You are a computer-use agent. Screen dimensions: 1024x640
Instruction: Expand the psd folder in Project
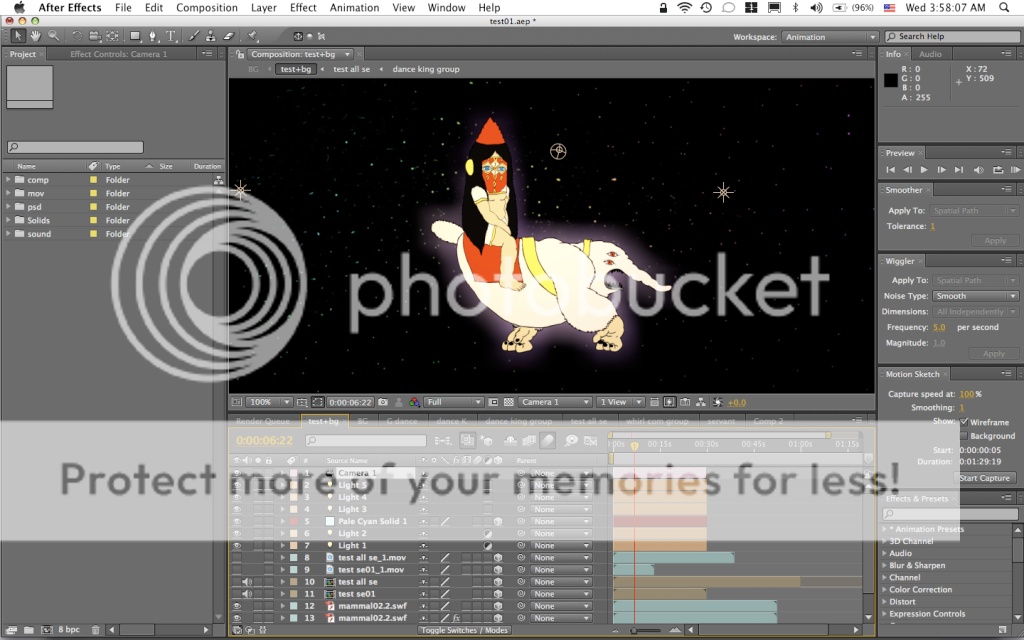(x=9, y=207)
